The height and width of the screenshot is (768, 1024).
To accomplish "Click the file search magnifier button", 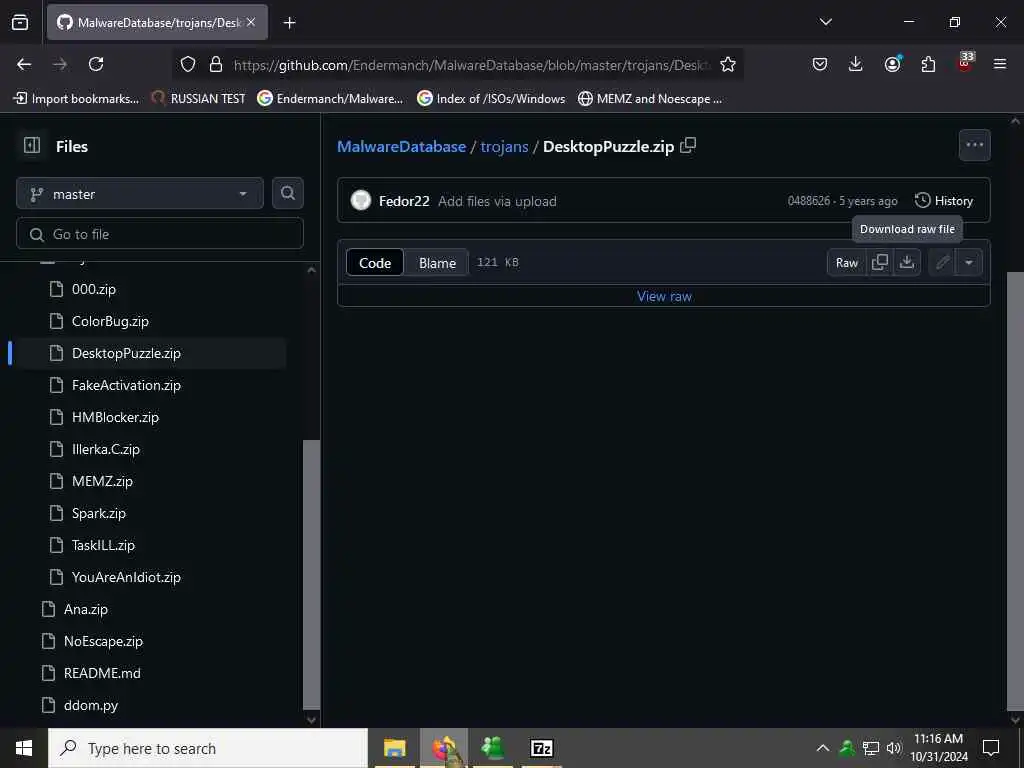I will 288,193.
